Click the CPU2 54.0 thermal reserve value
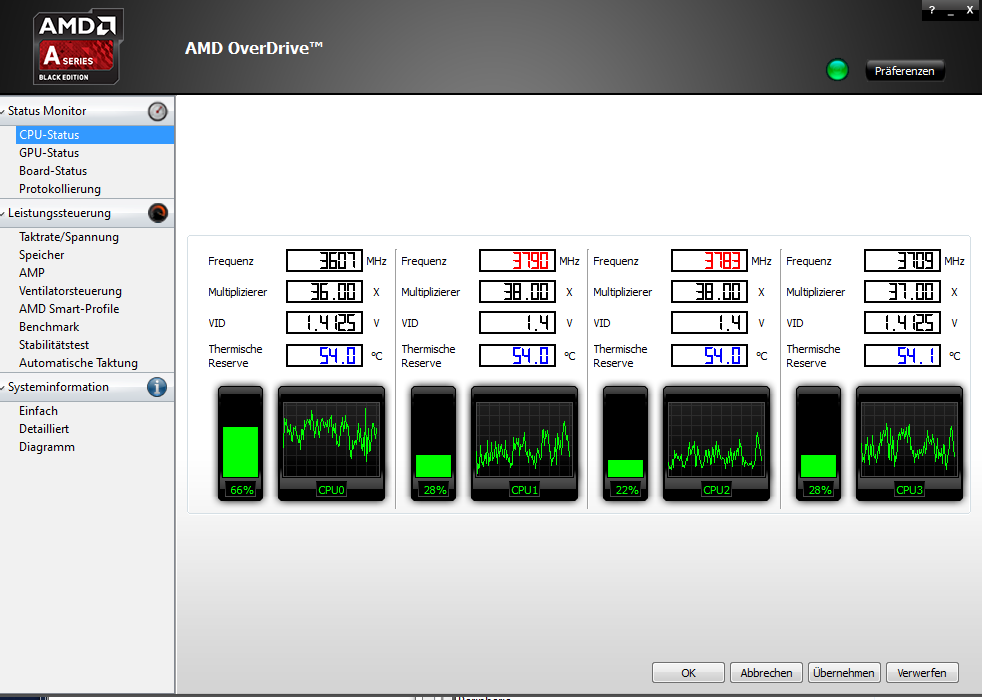982x700 pixels. tap(710, 356)
